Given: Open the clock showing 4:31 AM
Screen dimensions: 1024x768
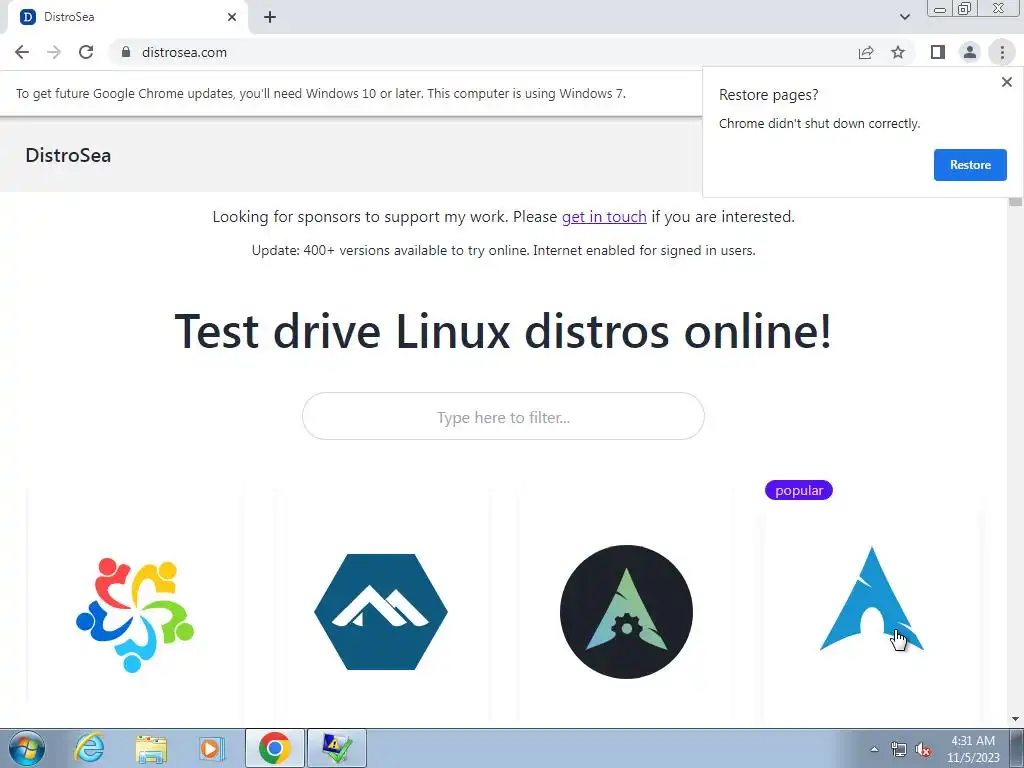Looking at the screenshot, I should pos(973,749).
